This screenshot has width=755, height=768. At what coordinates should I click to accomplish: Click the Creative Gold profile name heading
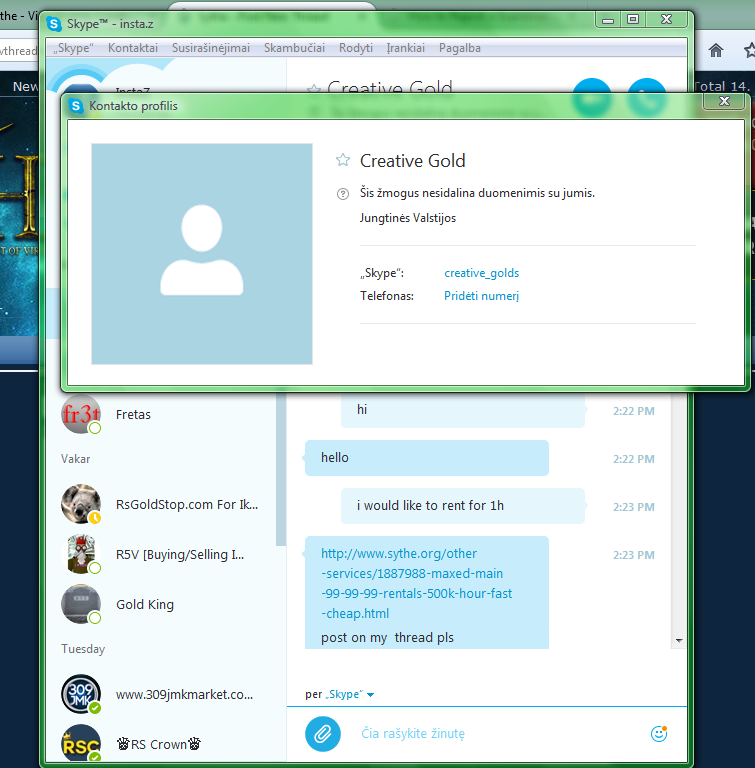coord(413,161)
